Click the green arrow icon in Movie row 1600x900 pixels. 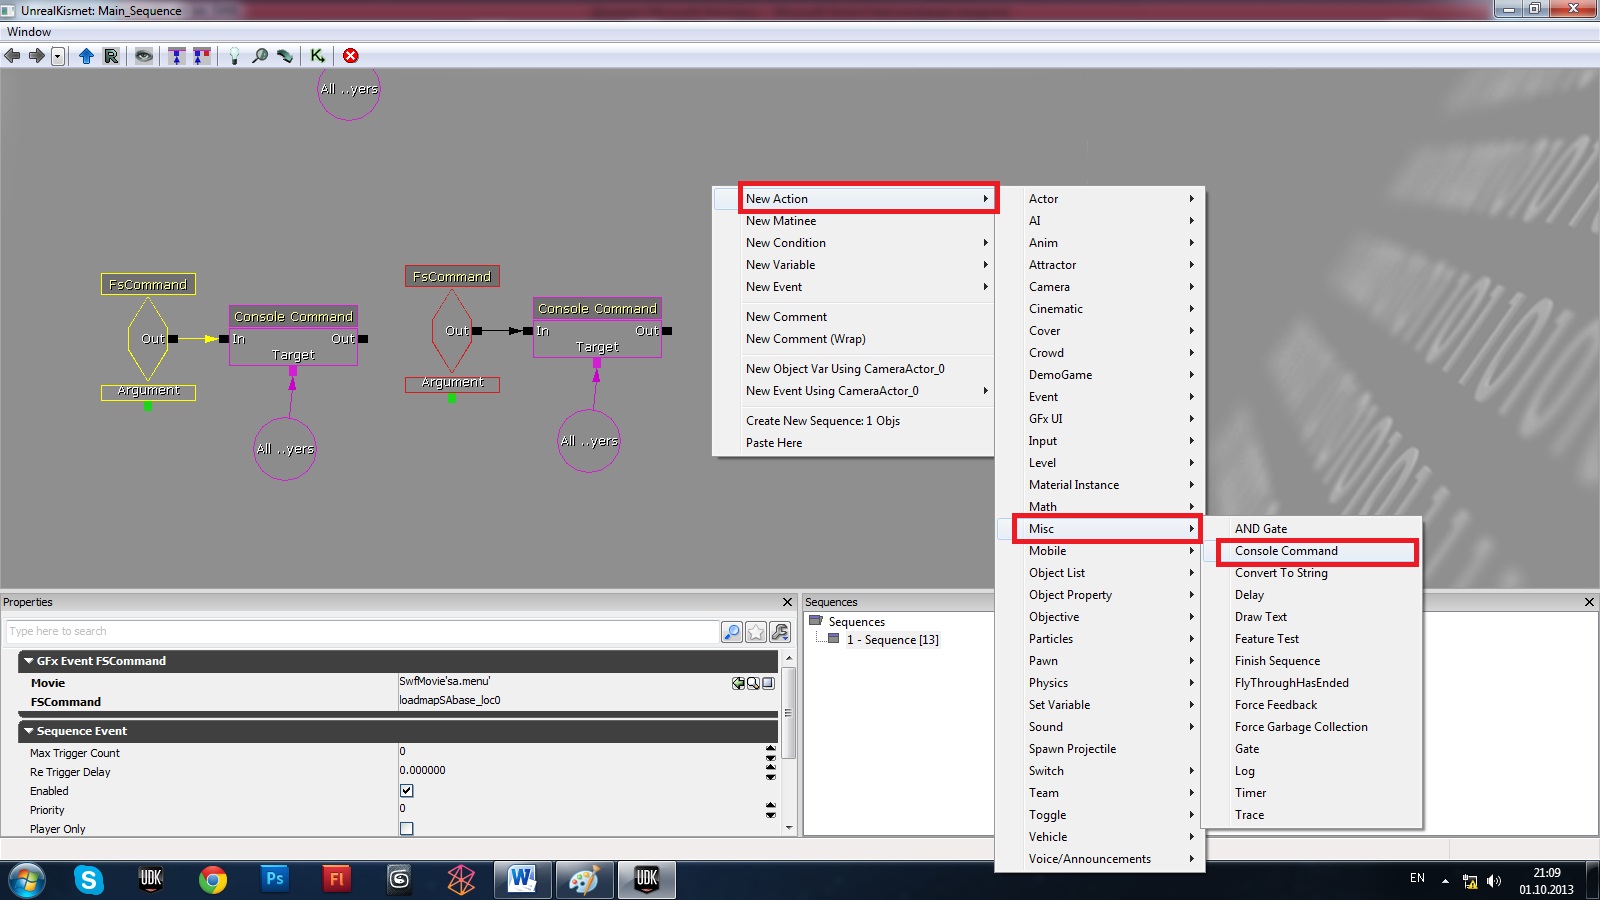738,683
